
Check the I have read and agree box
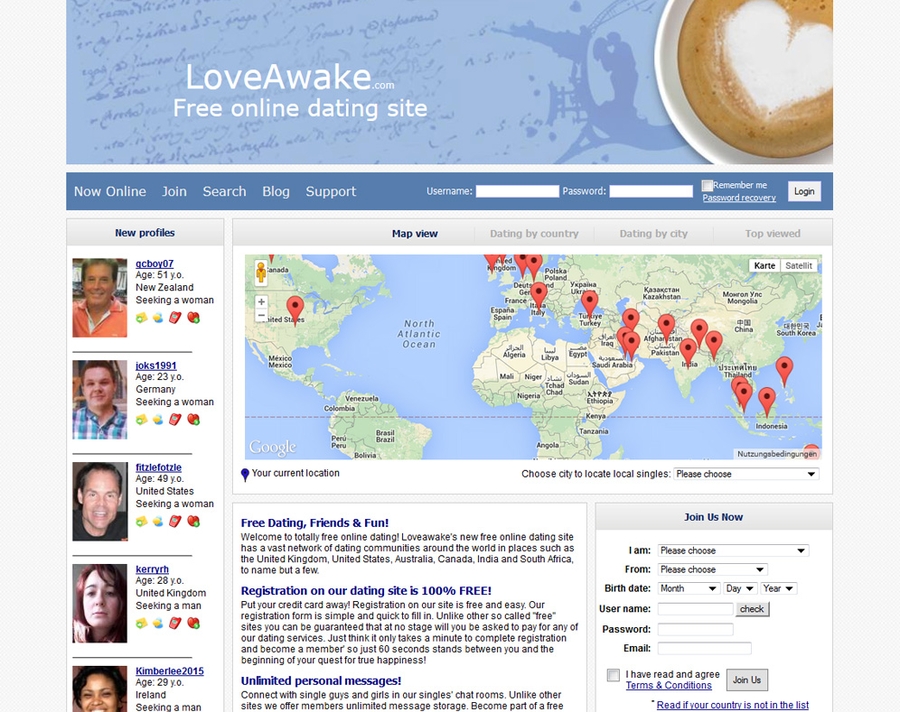(613, 675)
